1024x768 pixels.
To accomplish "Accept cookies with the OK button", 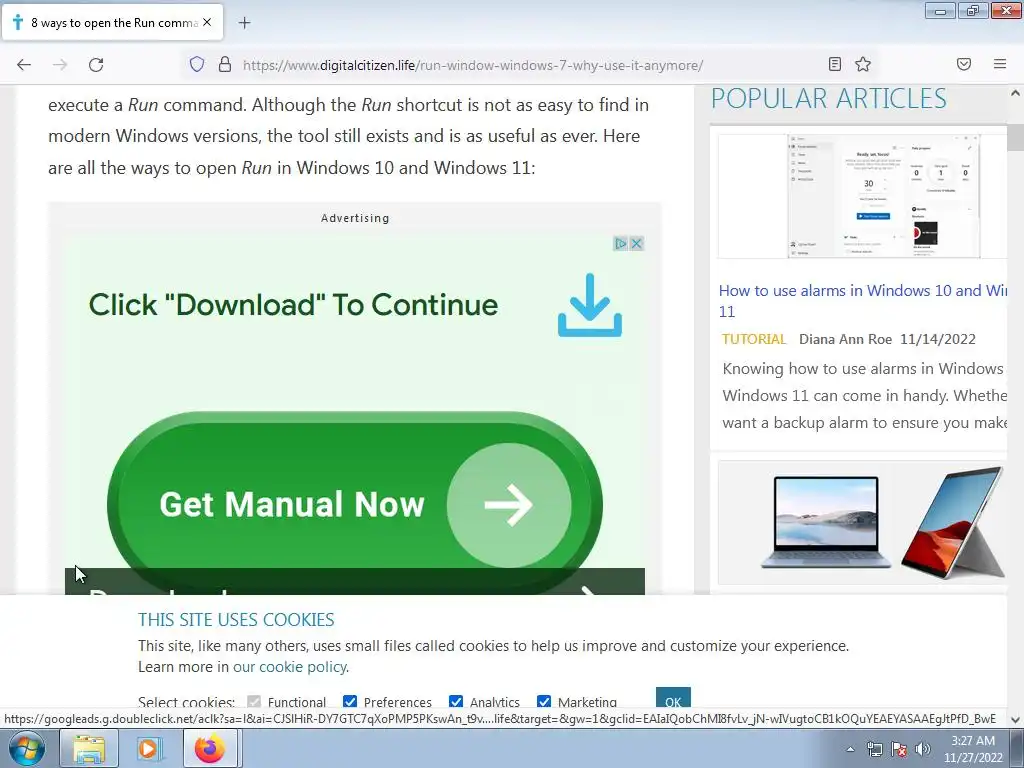I will click(673, 699).
